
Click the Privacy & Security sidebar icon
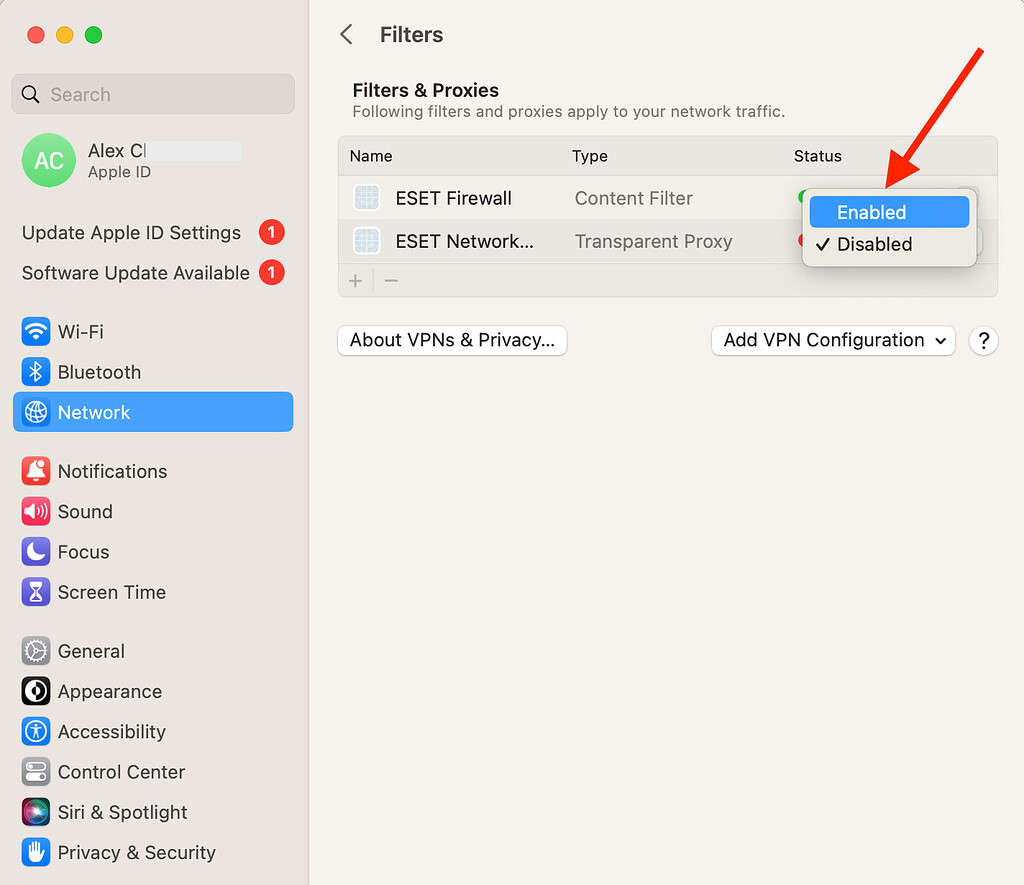(x=35, y=852)
